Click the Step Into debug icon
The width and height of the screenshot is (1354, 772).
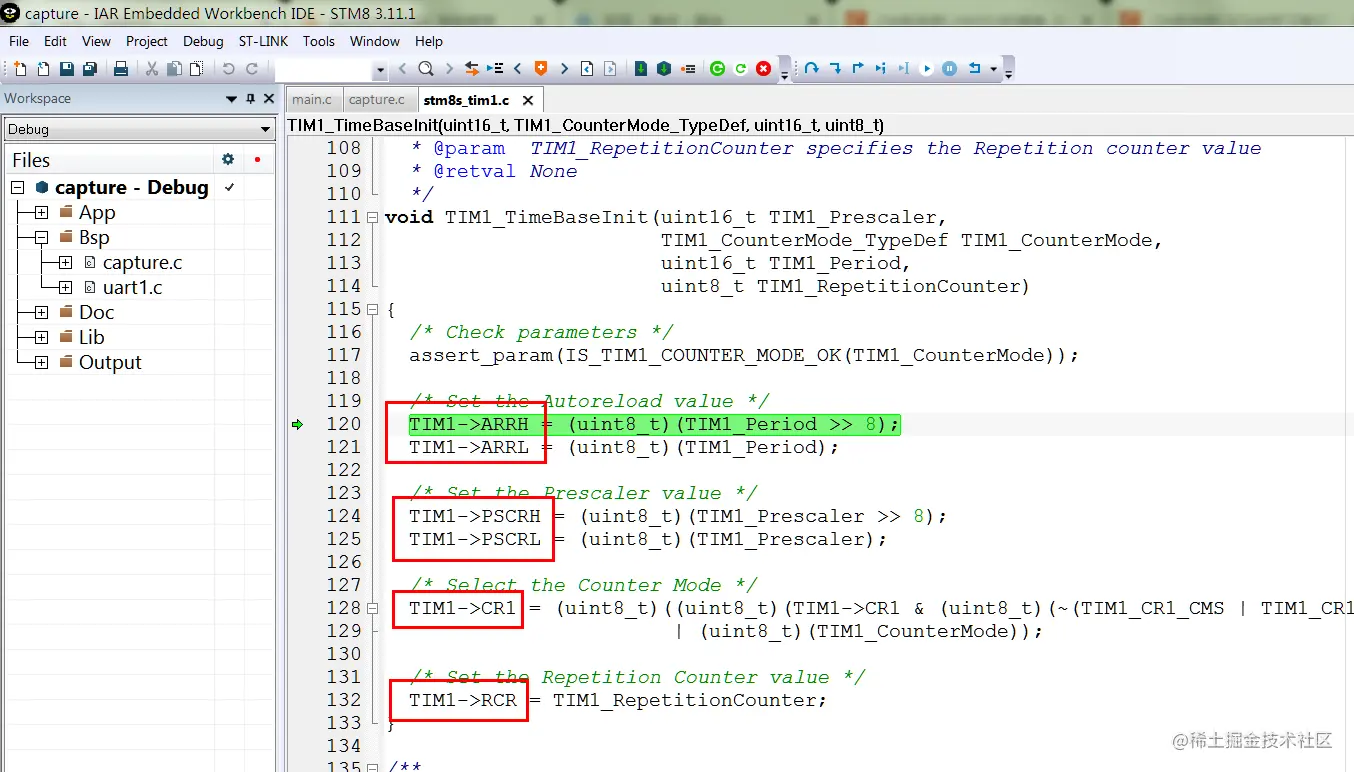tap(835, 69)
